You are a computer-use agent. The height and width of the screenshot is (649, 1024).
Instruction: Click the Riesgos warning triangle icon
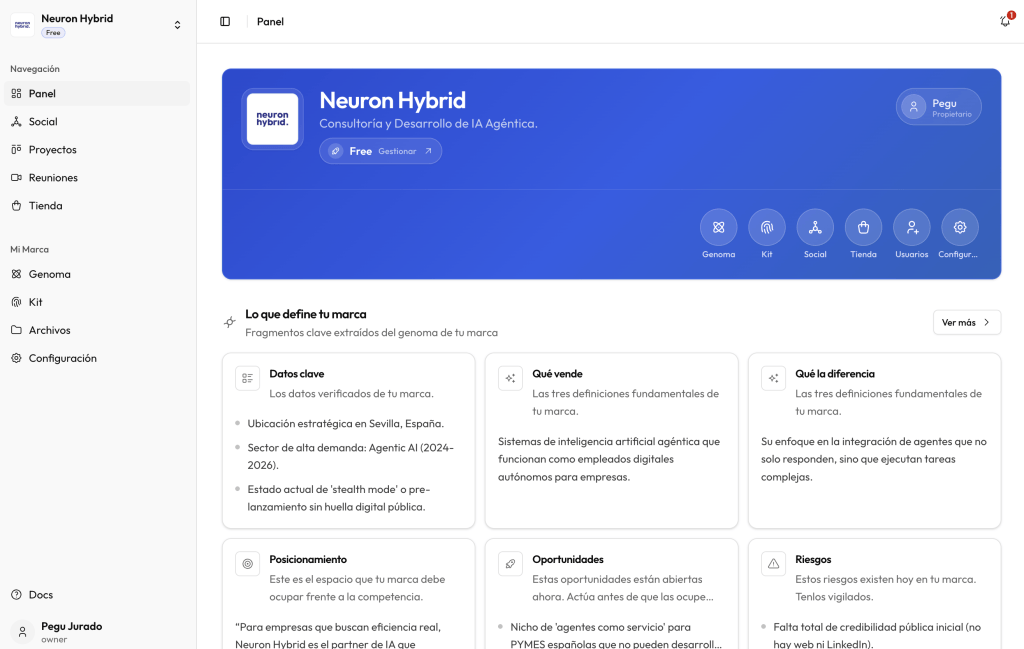point(773,563)
